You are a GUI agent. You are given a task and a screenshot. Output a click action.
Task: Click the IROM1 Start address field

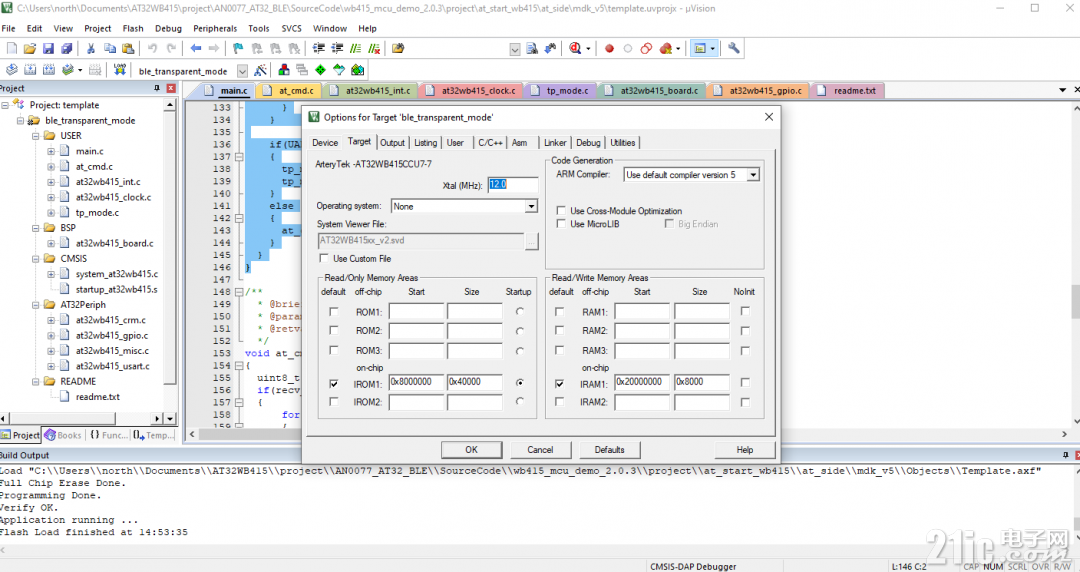coord(417,382)
